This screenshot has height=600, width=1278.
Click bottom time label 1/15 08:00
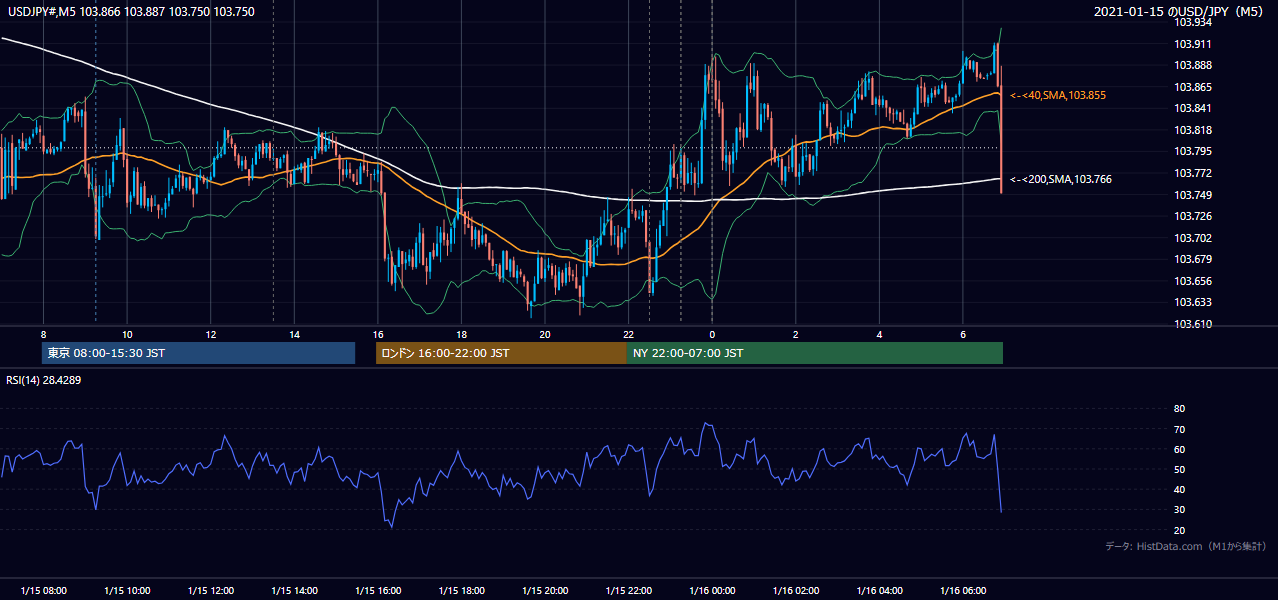point(42,590)
